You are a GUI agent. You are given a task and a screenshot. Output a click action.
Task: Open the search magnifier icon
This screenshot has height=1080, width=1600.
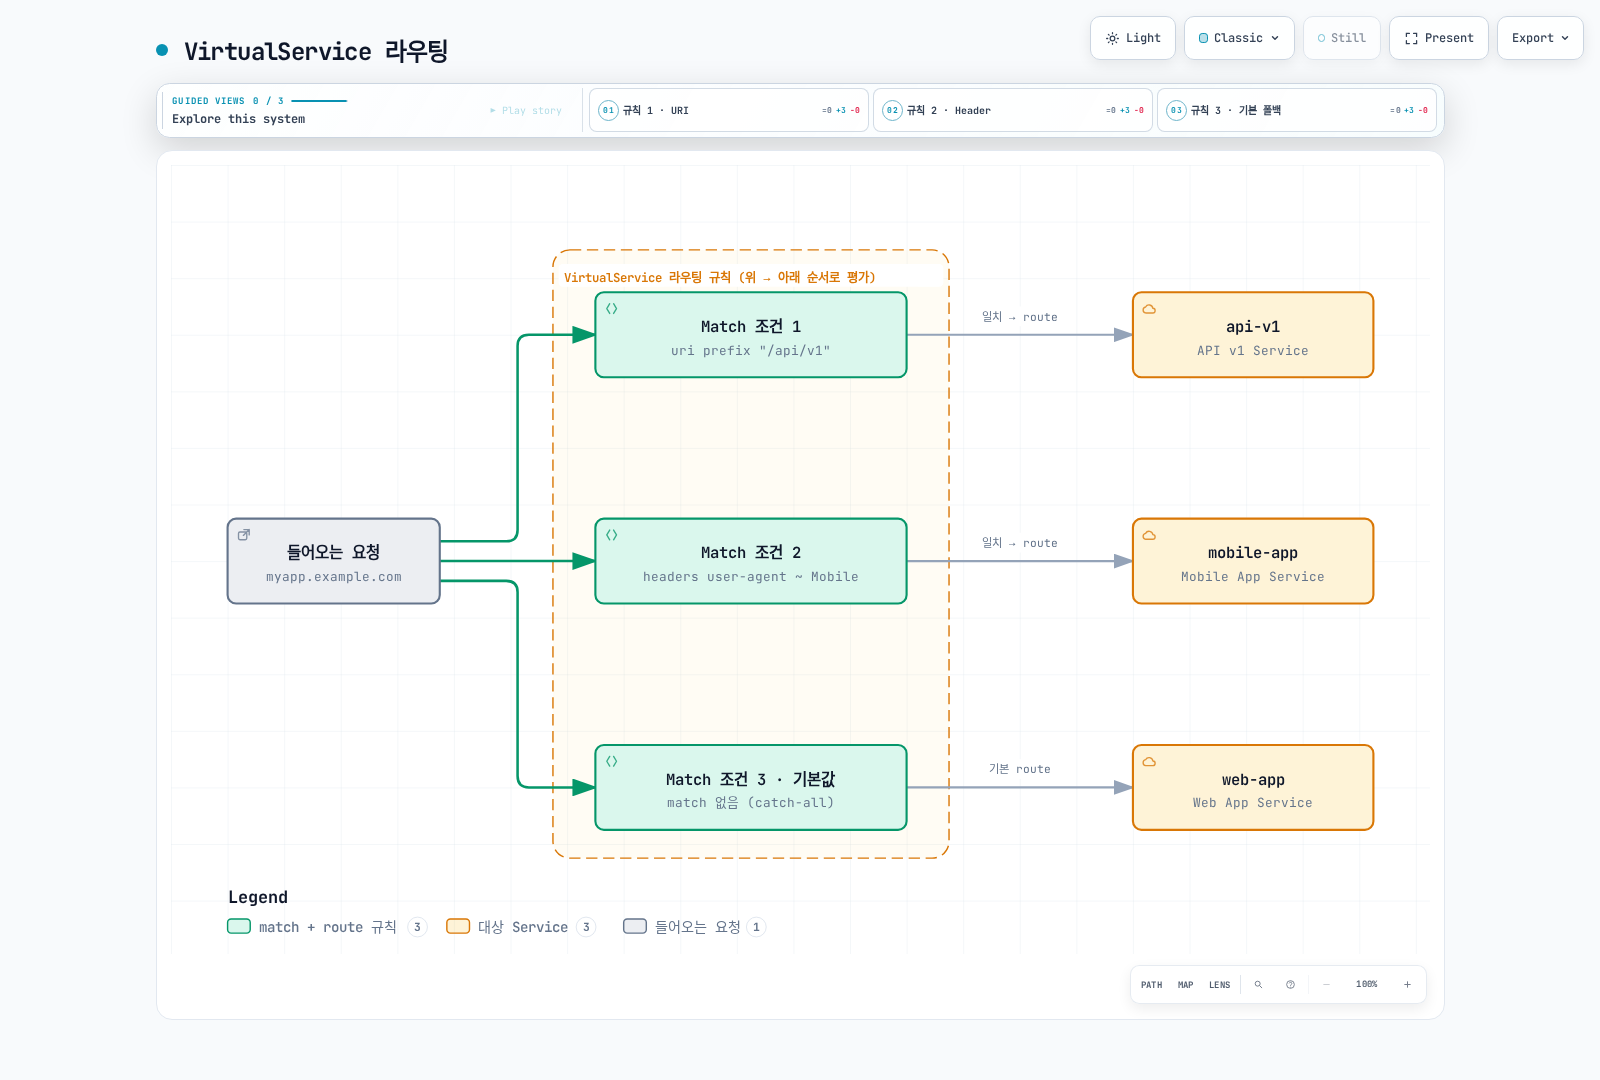1258,985
